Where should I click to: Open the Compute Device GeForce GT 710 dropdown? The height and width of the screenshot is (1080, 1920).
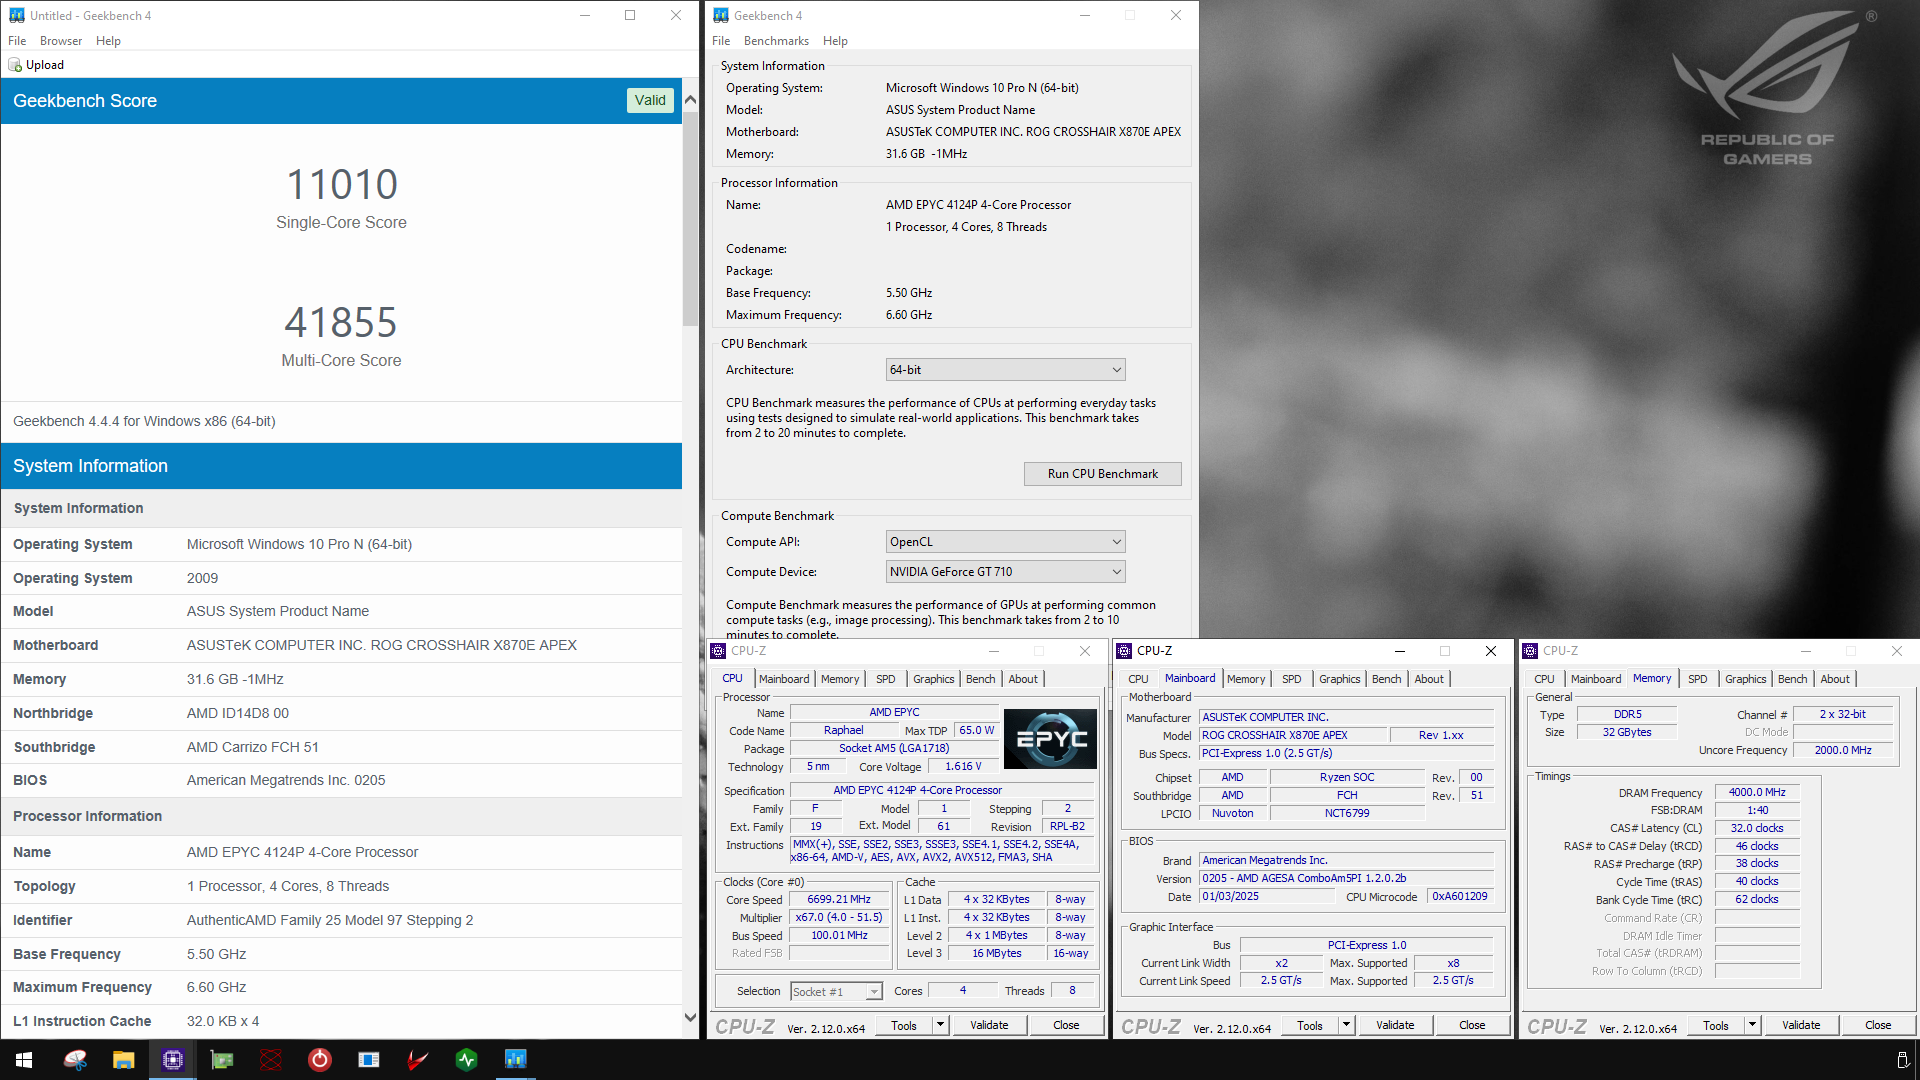tap(1005, 572)
